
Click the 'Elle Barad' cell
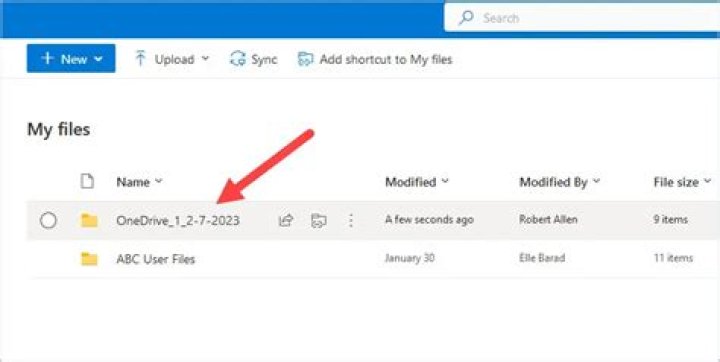tap(542, 258)
